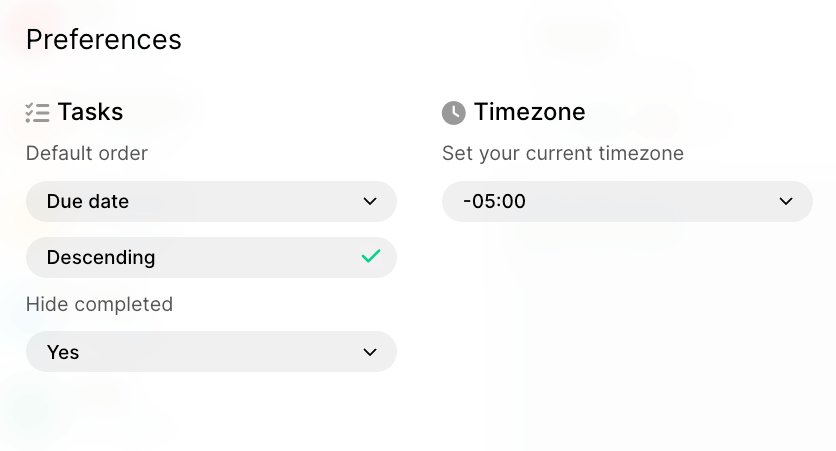Click the Due date text in dropdown
836x451 pixels.
tap(87, 202)
